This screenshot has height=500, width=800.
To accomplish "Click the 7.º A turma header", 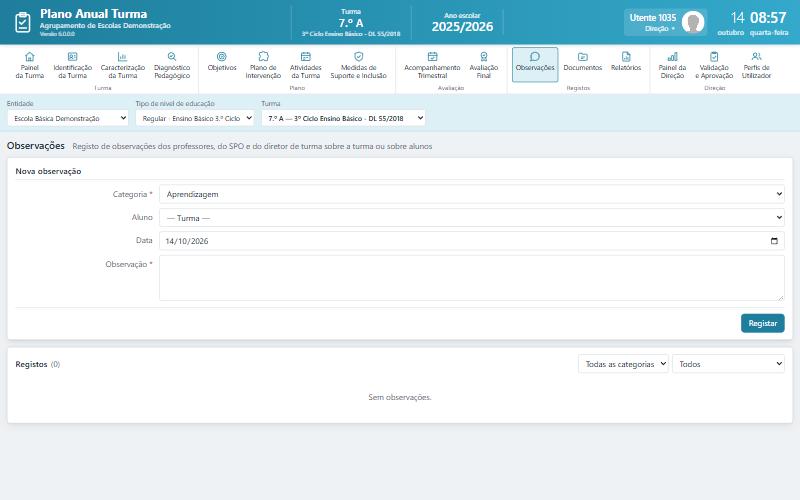I will pyautogui.click(x=351, y=23).
